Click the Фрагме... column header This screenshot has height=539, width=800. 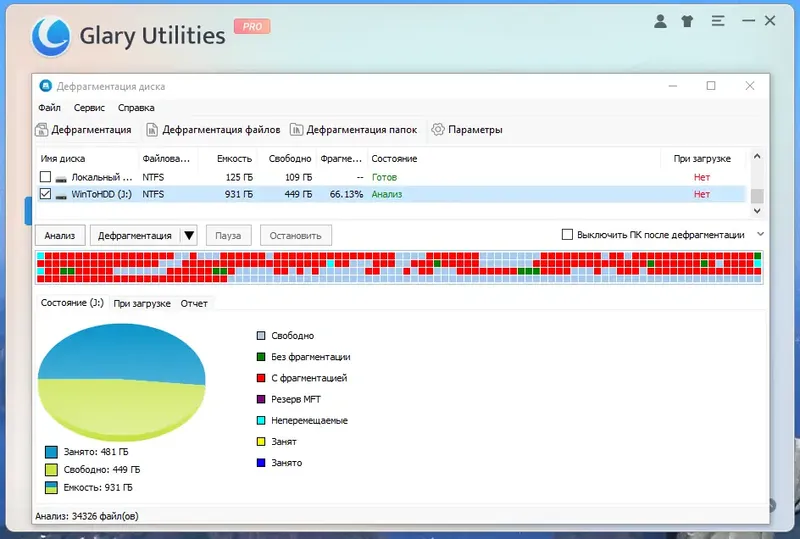[341, 159]
